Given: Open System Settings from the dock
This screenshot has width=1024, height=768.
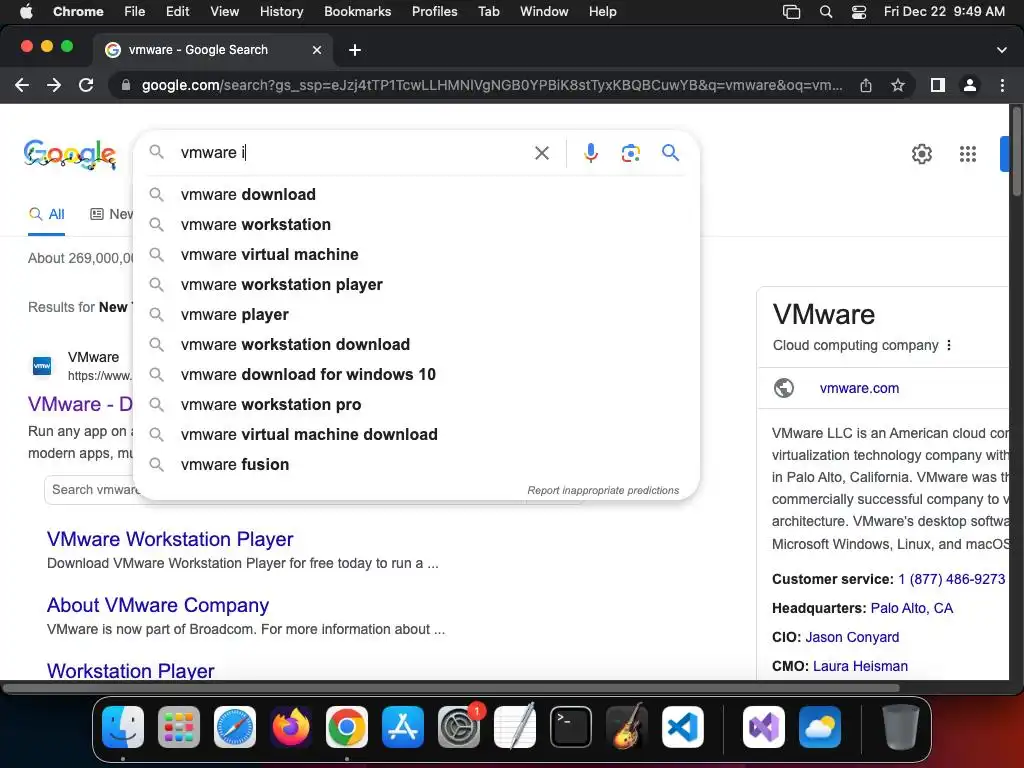Looking at the screenshot, I should [458, 727].
